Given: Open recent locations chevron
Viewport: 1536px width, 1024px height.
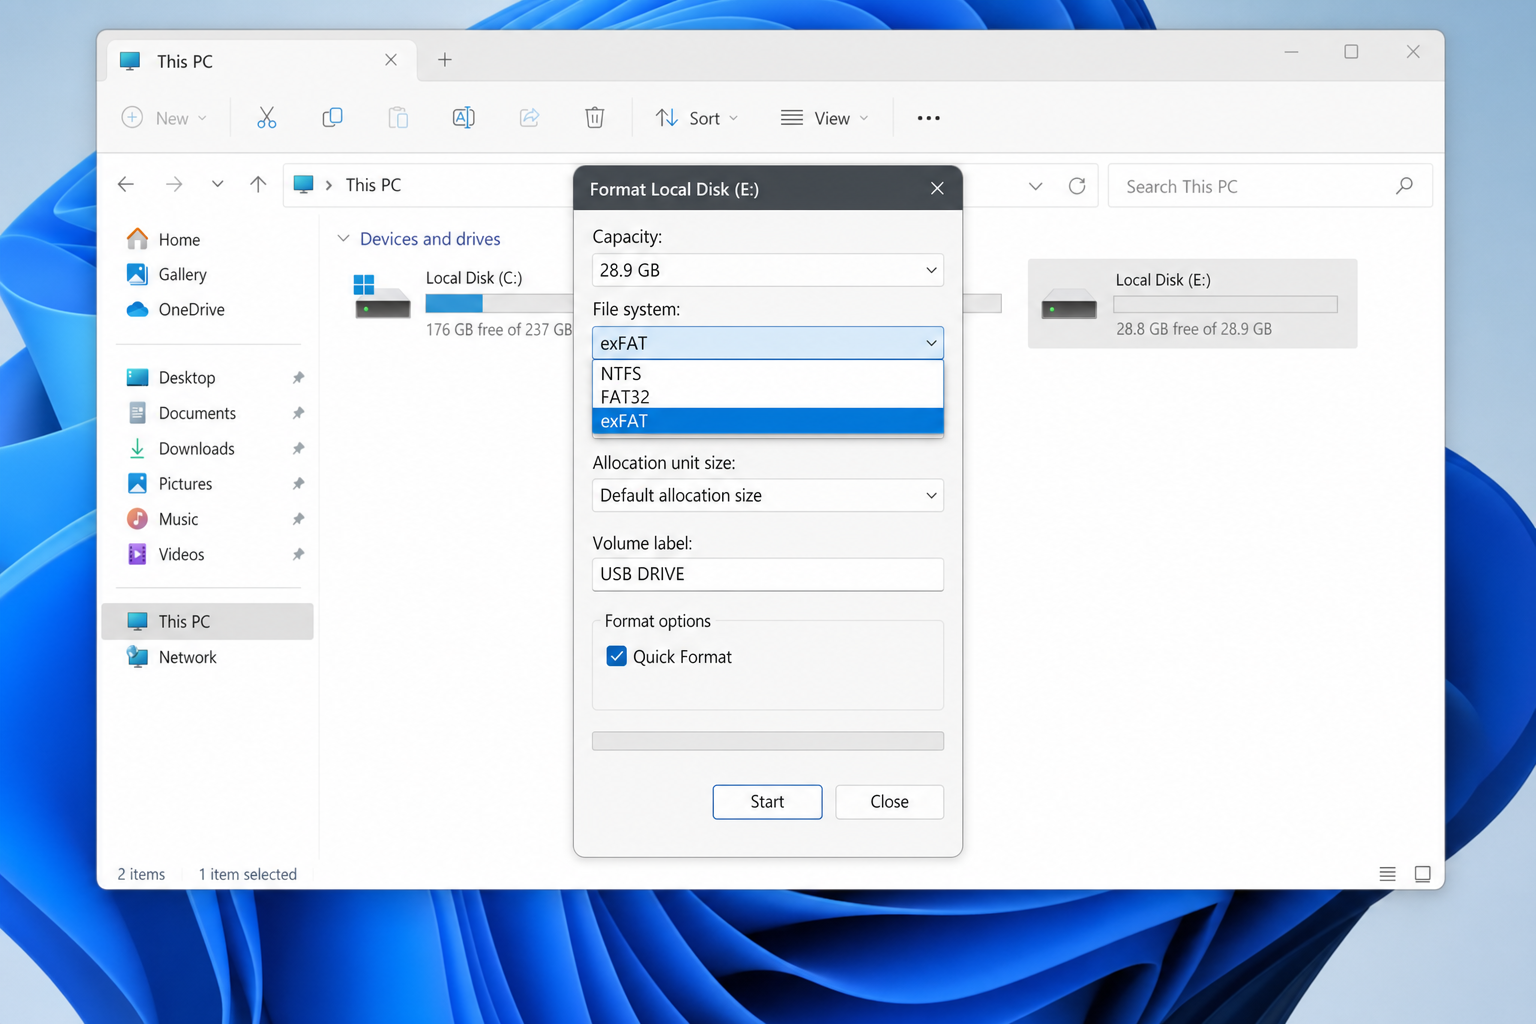Looking at the screenshot, I should point(217,184).
